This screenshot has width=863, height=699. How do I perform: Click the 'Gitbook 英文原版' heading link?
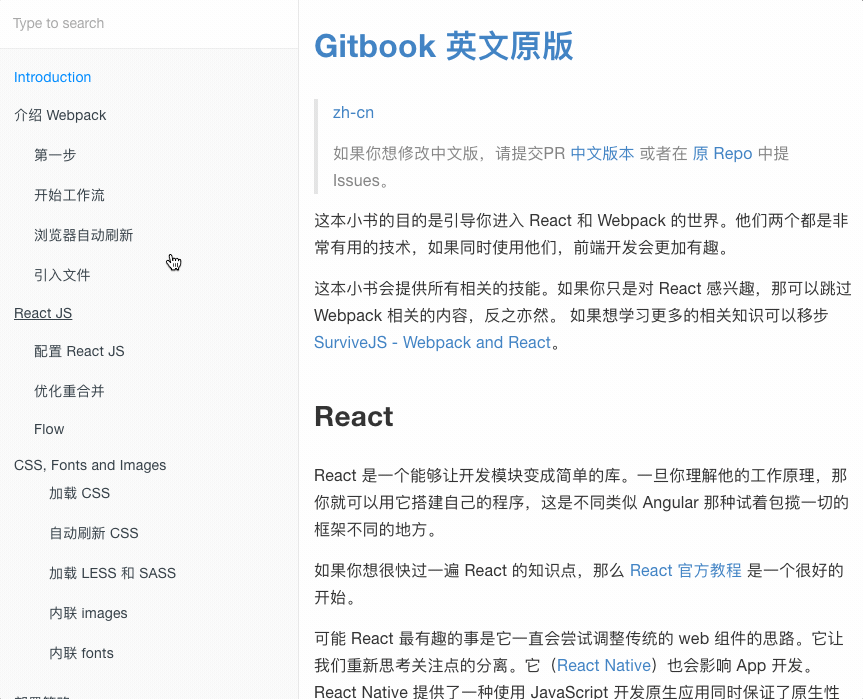(443, 46)
